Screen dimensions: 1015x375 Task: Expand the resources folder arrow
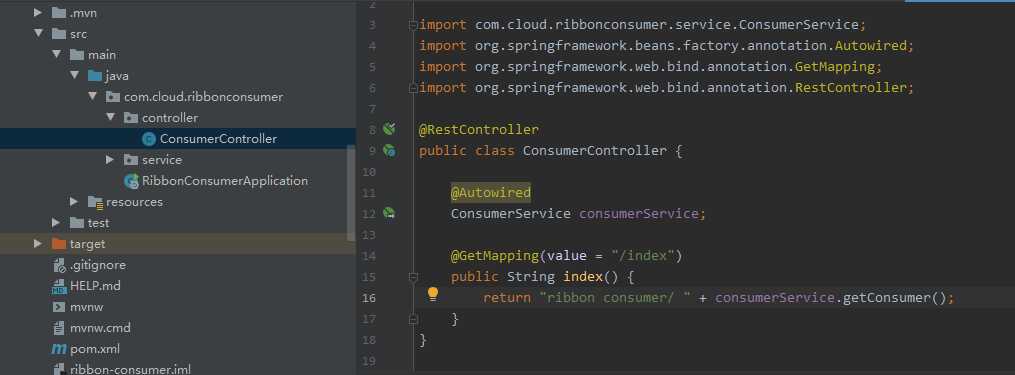(74, 201)
